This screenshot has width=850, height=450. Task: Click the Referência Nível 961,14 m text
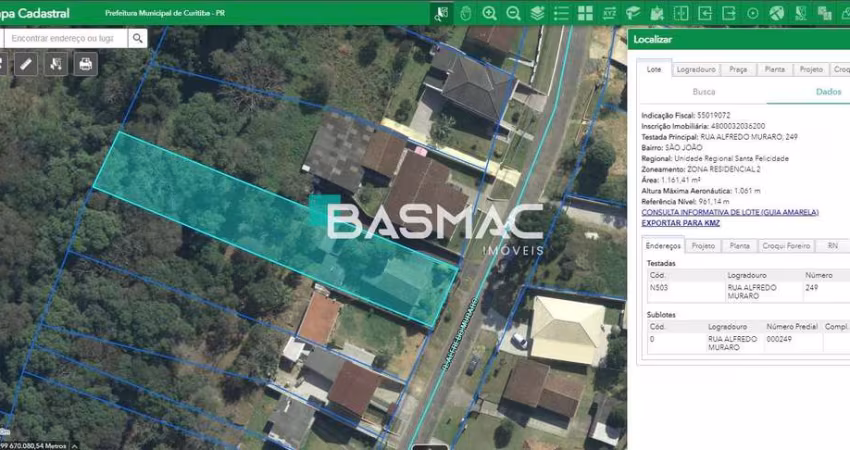tap(685, 201)
